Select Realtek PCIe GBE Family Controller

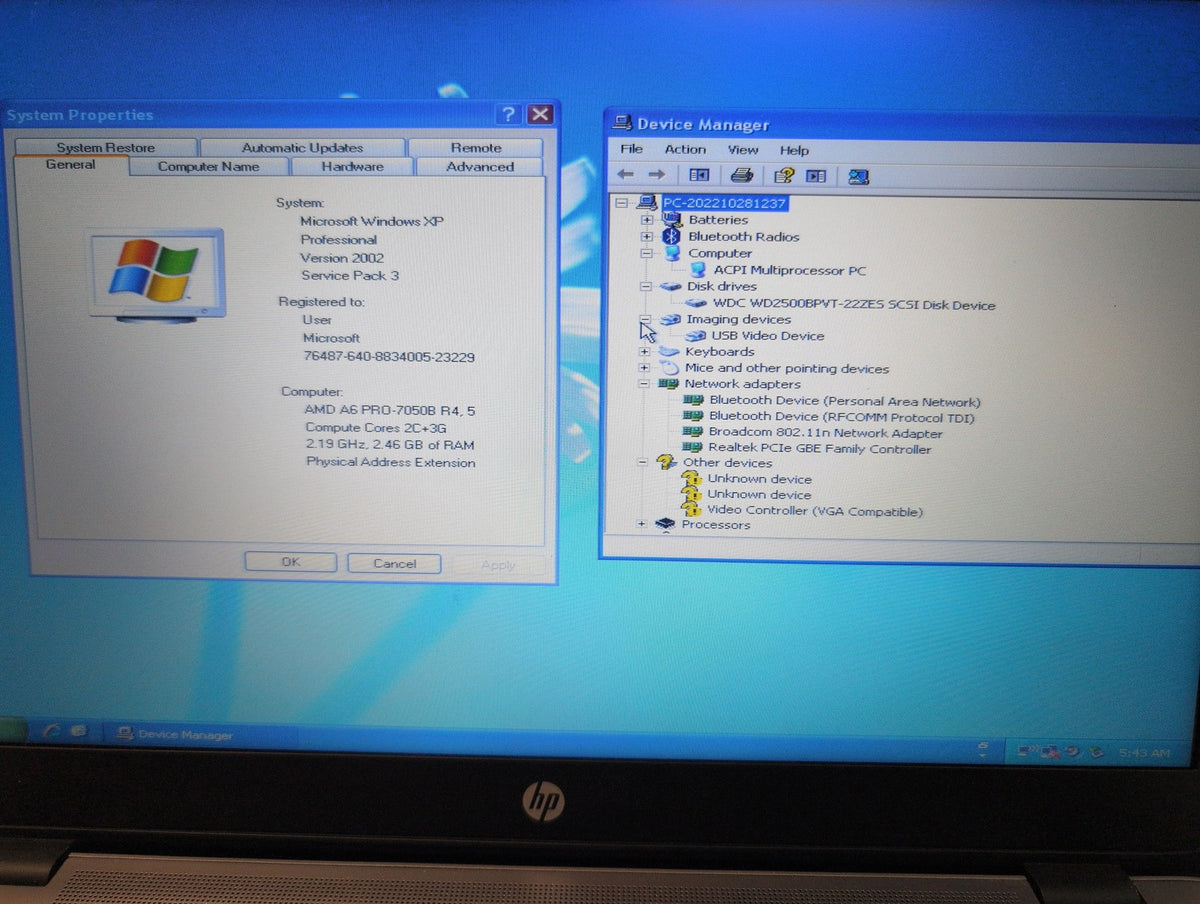click(x=820, y=449)
